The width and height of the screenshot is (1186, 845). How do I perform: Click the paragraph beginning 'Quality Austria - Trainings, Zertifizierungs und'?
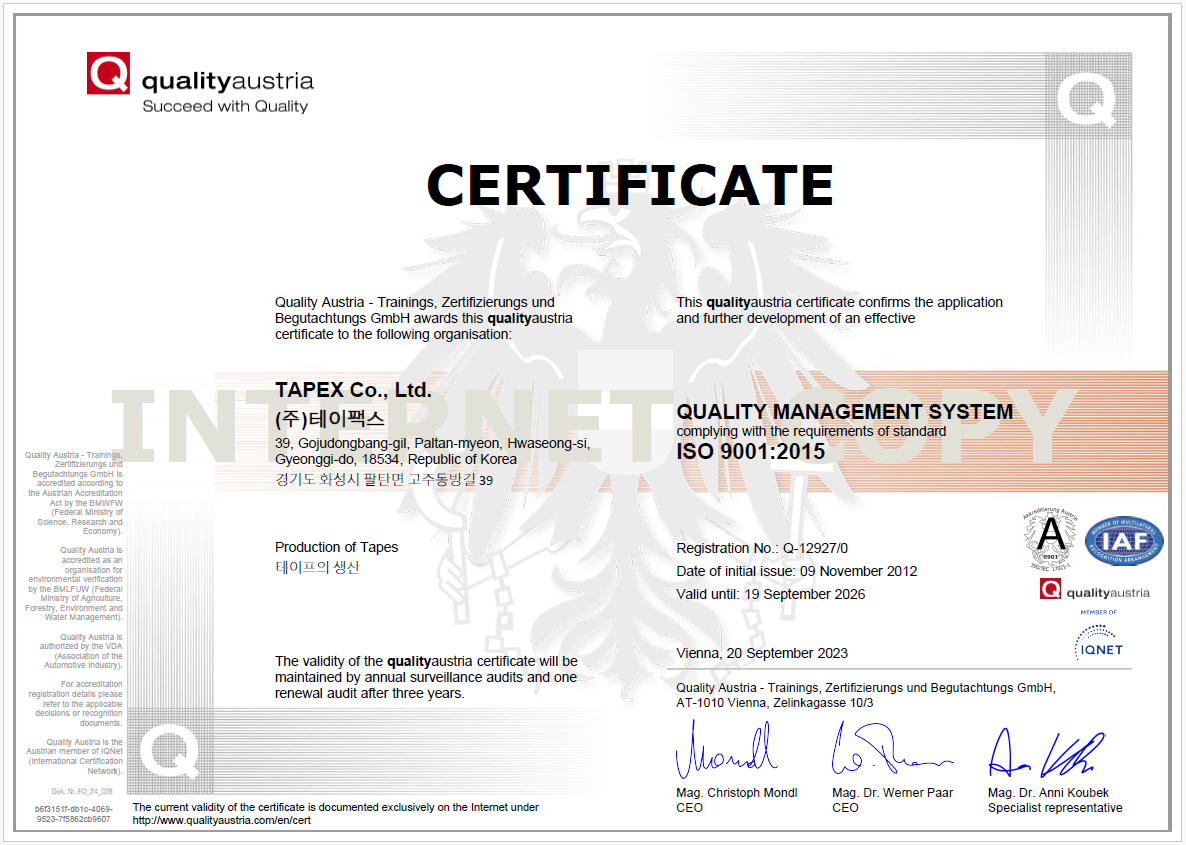[x=424, y=318]
